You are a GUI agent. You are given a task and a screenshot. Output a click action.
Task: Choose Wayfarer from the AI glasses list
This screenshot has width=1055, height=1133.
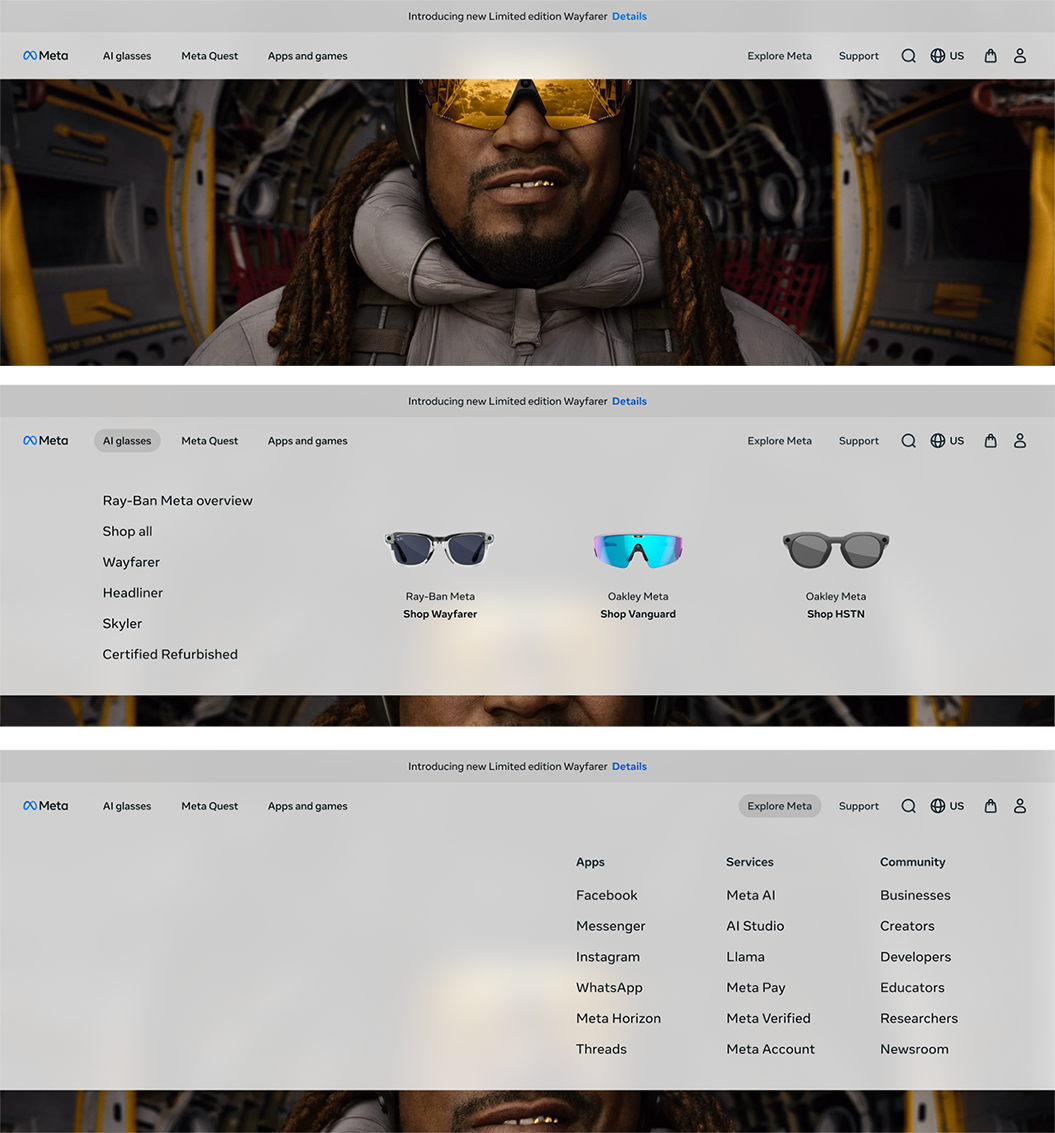tap(131, 562)
